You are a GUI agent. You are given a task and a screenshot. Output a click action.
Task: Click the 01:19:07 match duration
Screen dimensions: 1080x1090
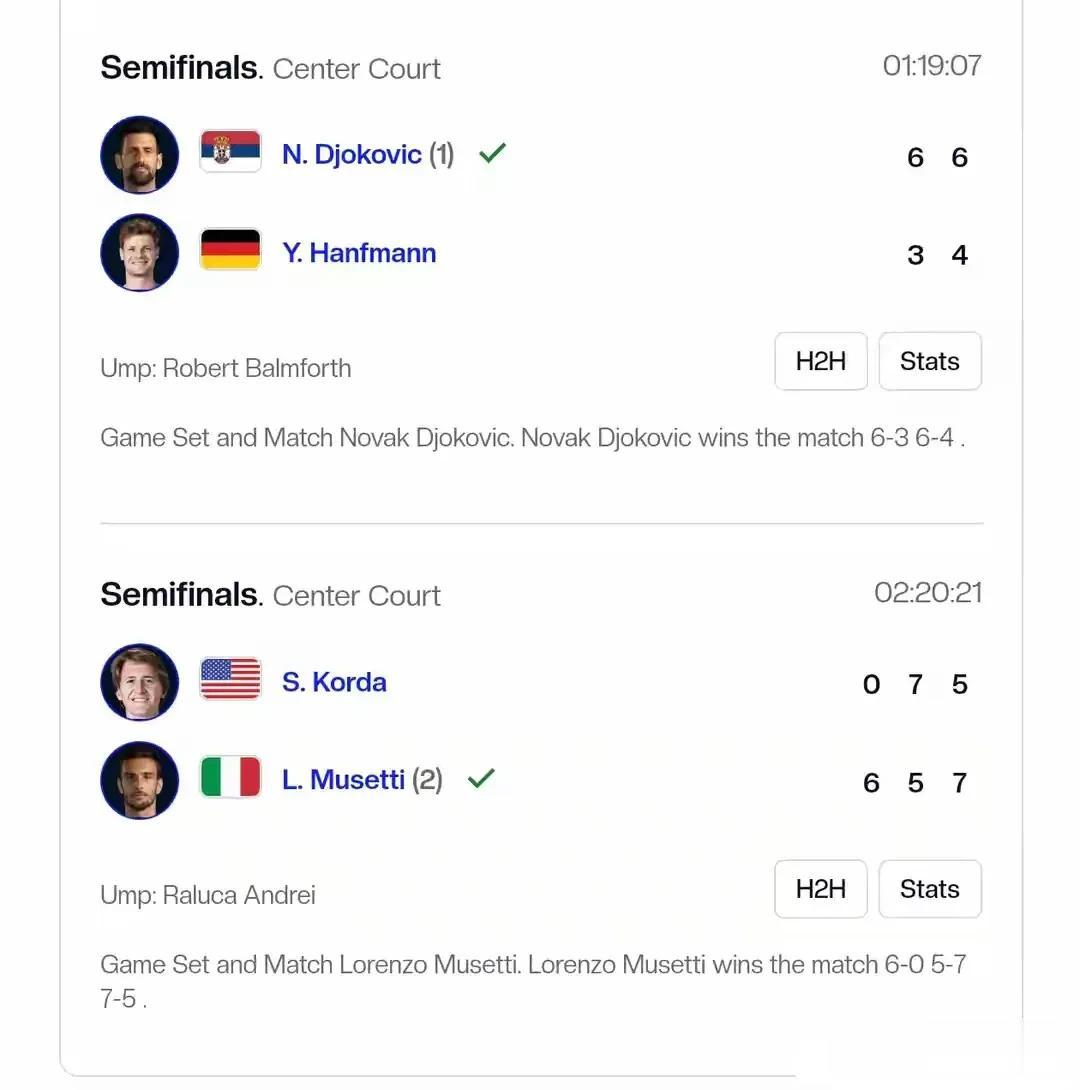click(x=932, y=66)
